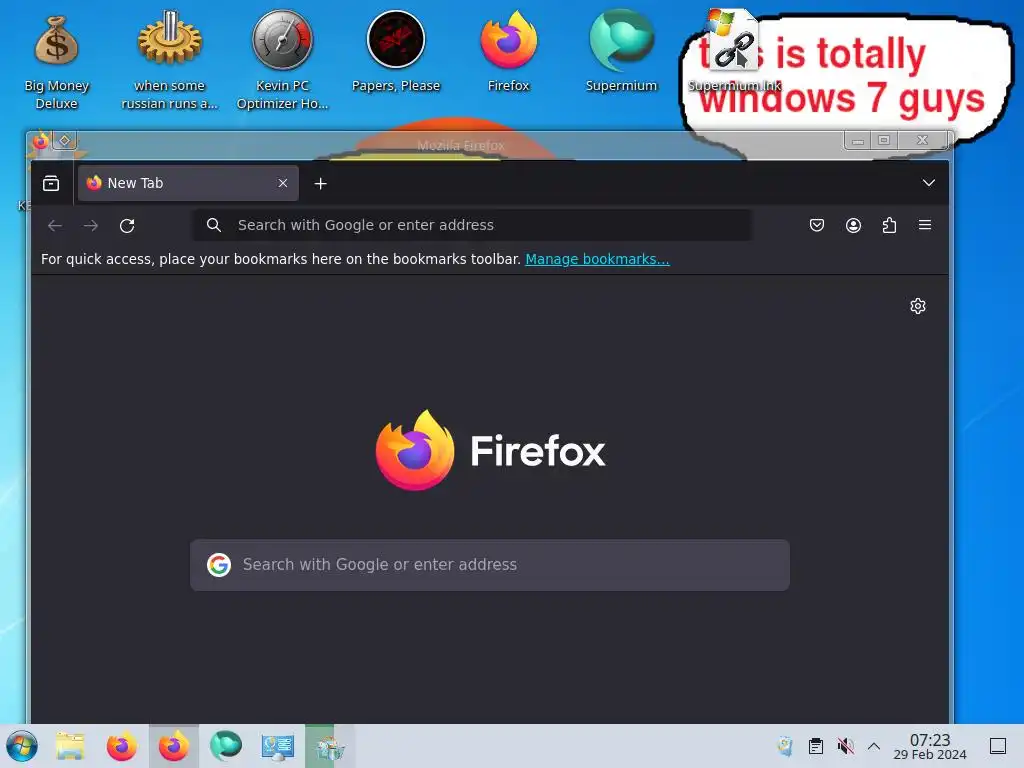Select the Supermium.lnk shortcut file

pos(734,52)
